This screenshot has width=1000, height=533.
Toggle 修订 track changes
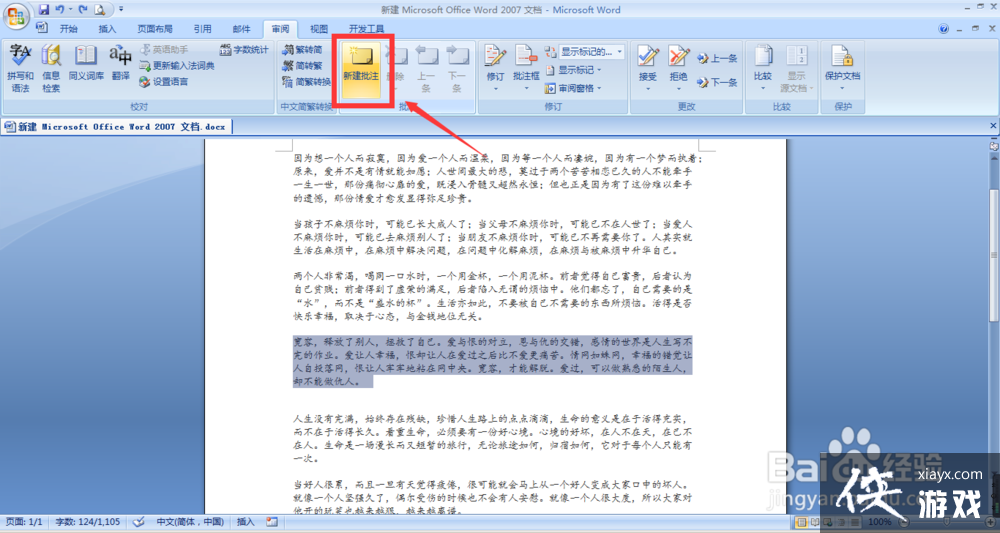[x=495, y=66]
